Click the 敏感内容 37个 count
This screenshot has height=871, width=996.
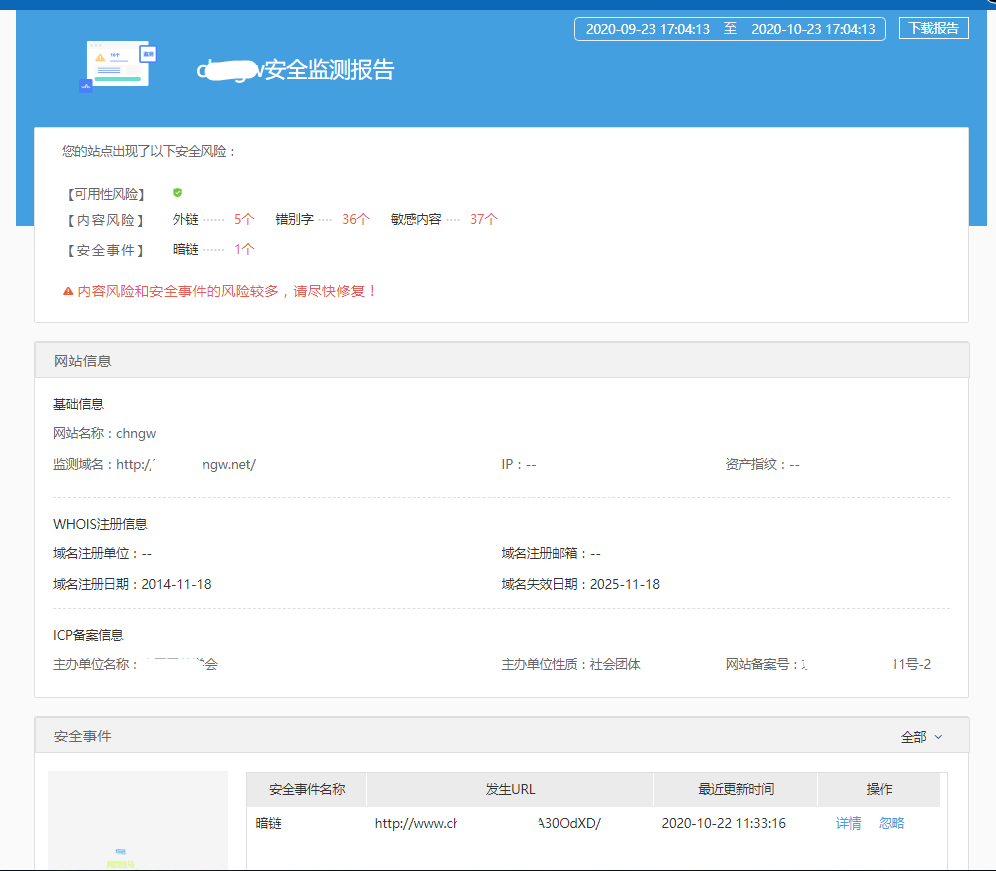[484, 220]
